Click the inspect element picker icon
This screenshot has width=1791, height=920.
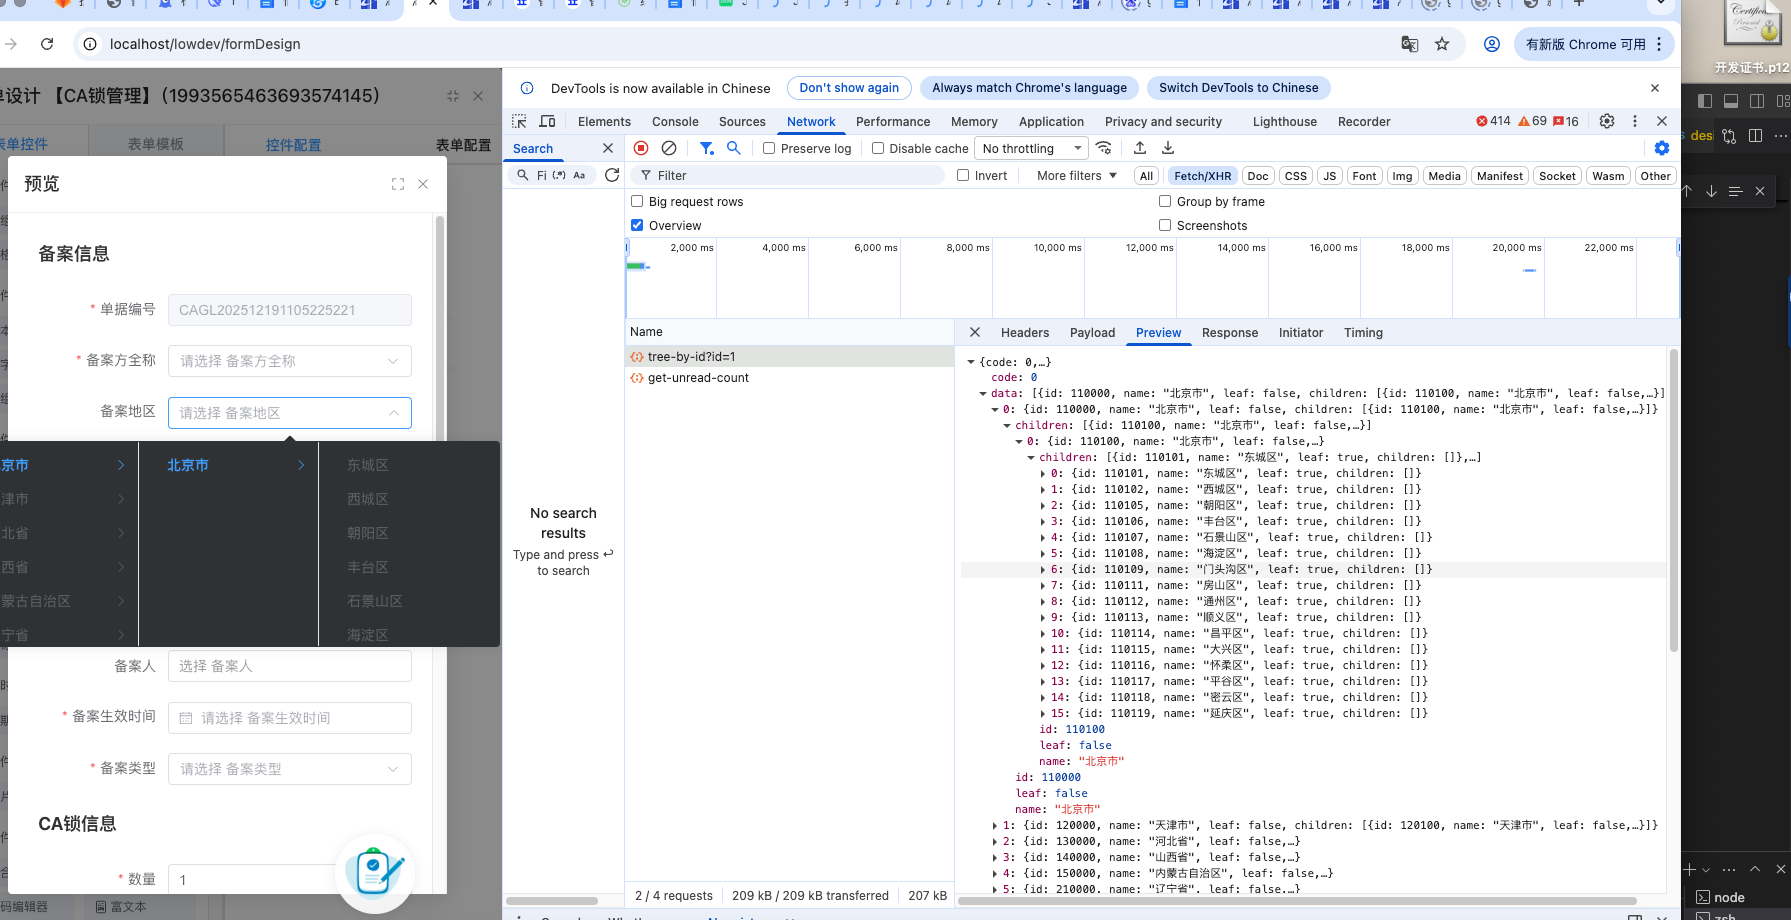point(519,121)
